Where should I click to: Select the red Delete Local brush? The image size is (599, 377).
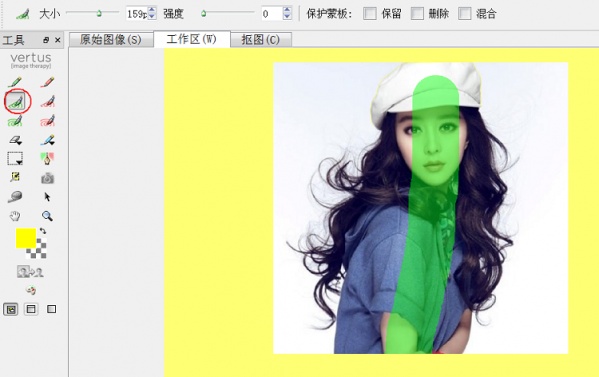47,102
